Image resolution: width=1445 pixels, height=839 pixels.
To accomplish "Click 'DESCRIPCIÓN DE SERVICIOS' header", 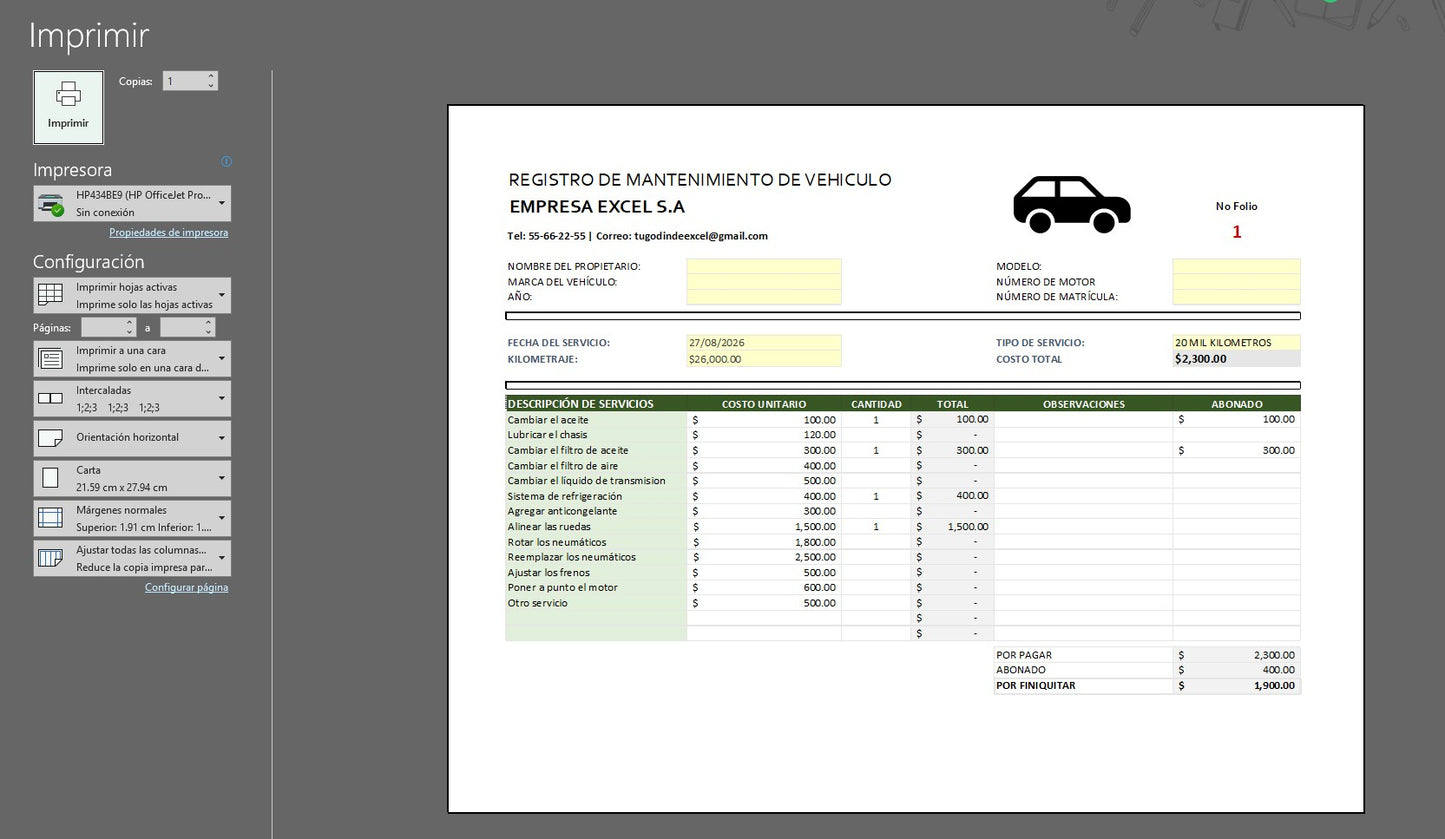I will (x=581, y=404).
